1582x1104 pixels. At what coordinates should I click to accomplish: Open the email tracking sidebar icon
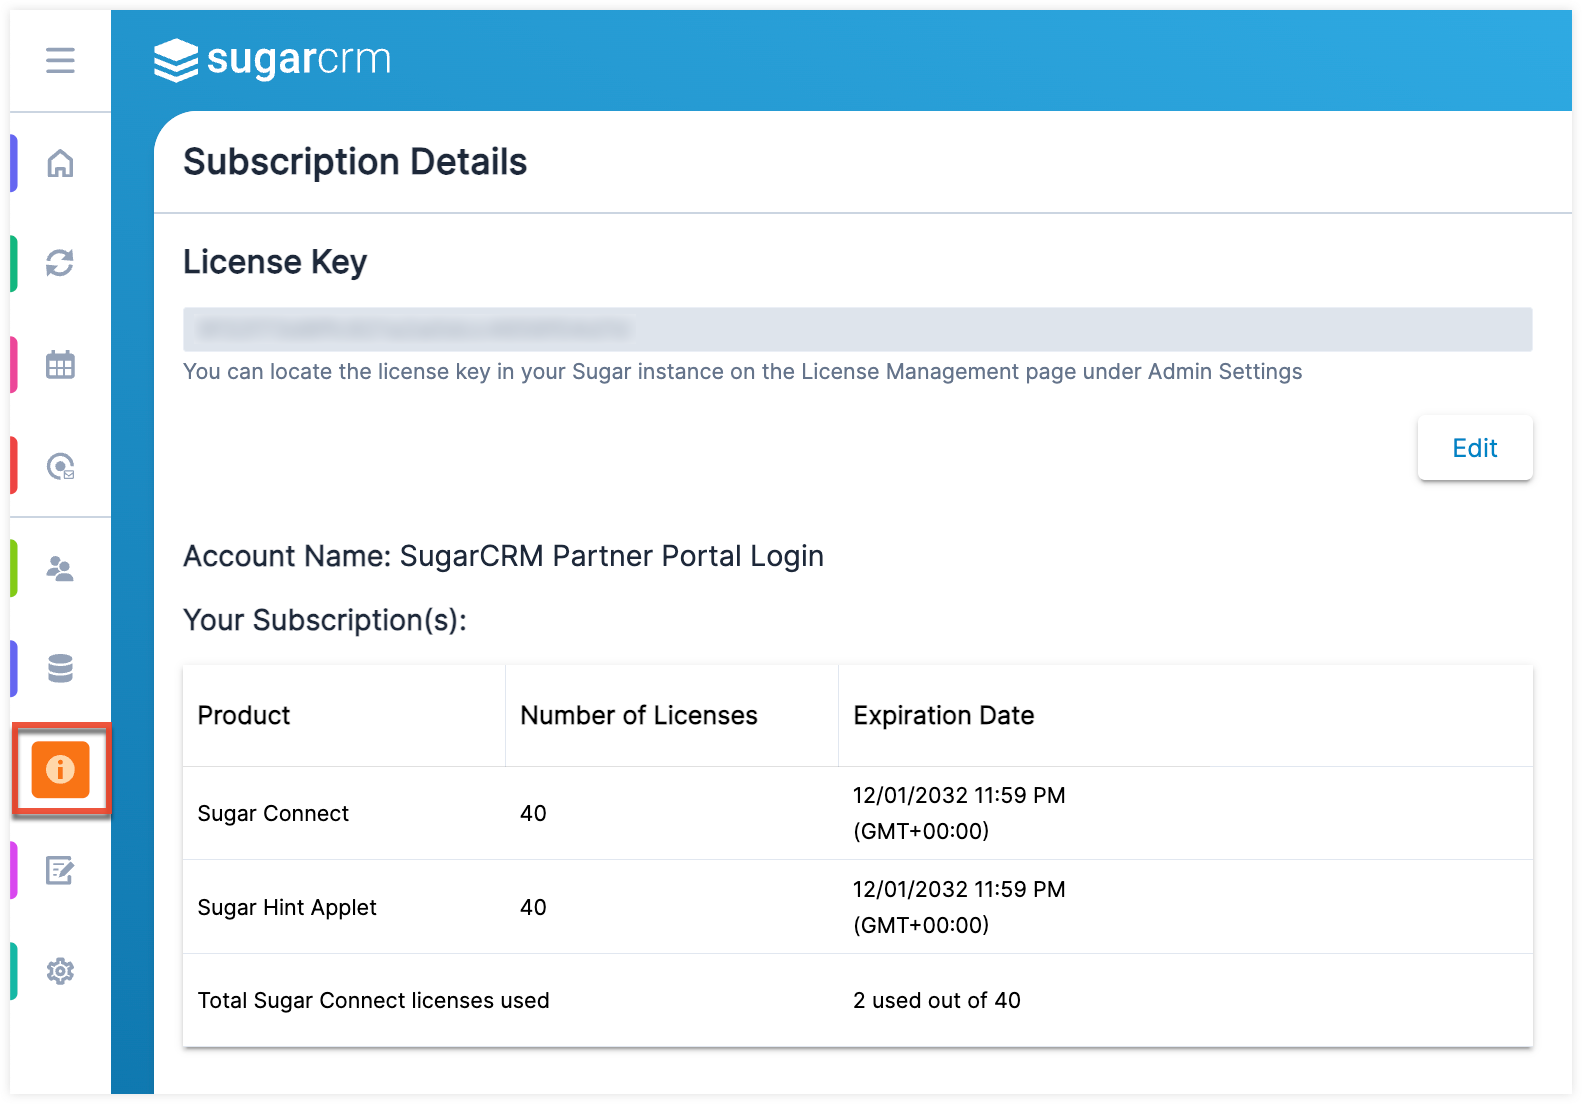click(60, 467)
